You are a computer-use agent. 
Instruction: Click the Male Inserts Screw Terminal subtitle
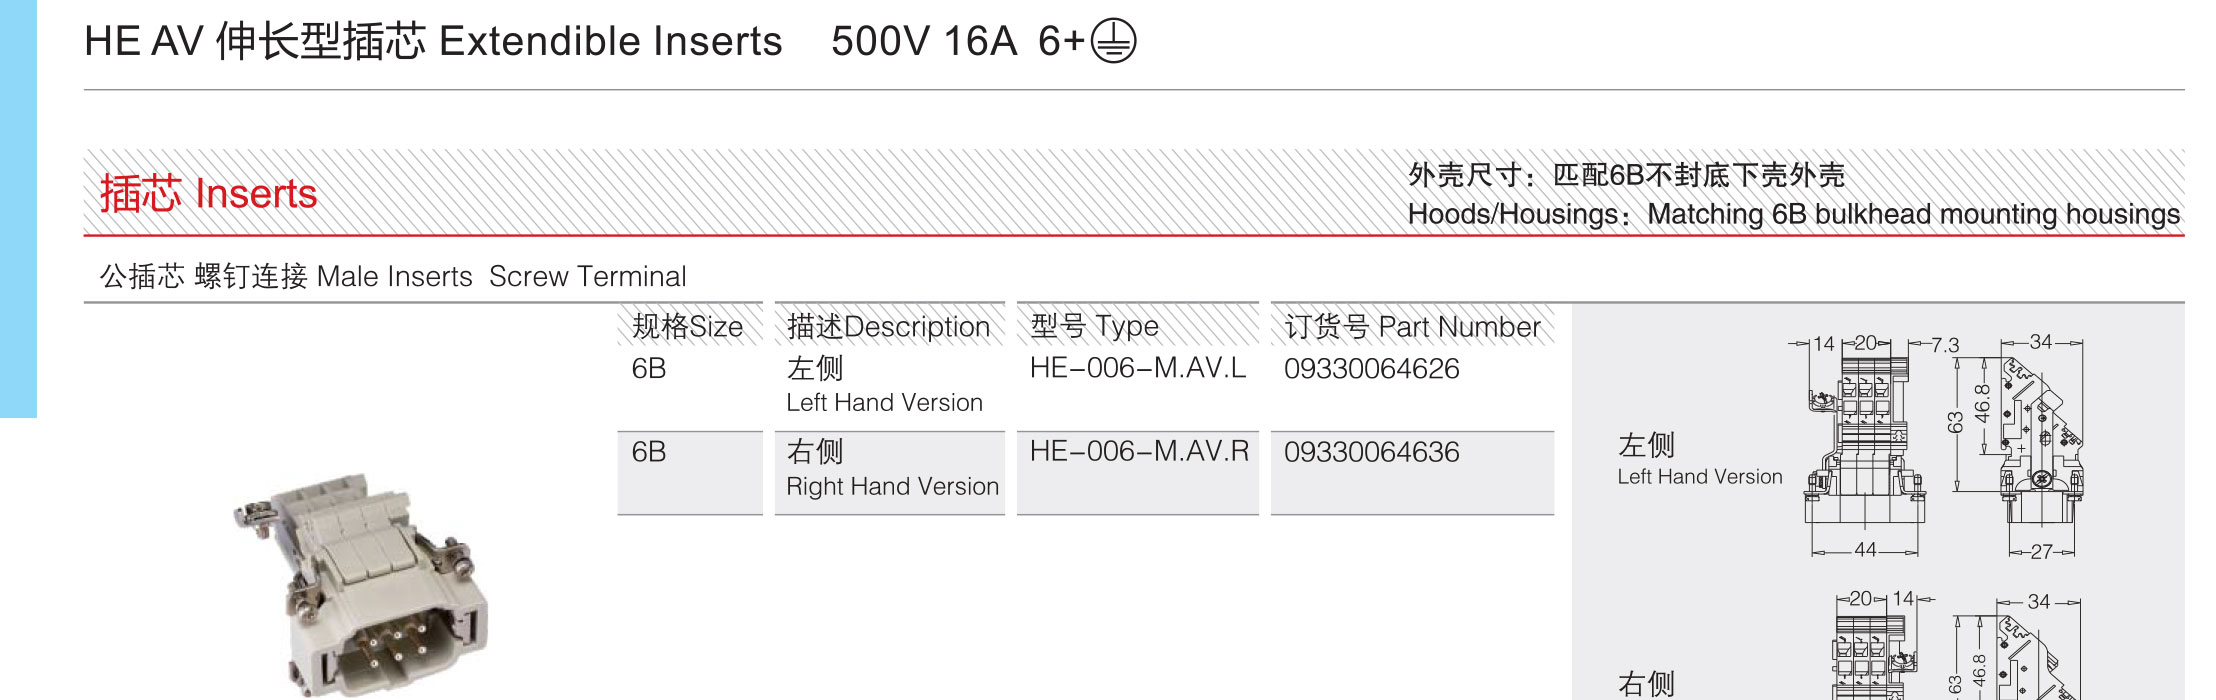pyautogui.click(x=393, y=277)
